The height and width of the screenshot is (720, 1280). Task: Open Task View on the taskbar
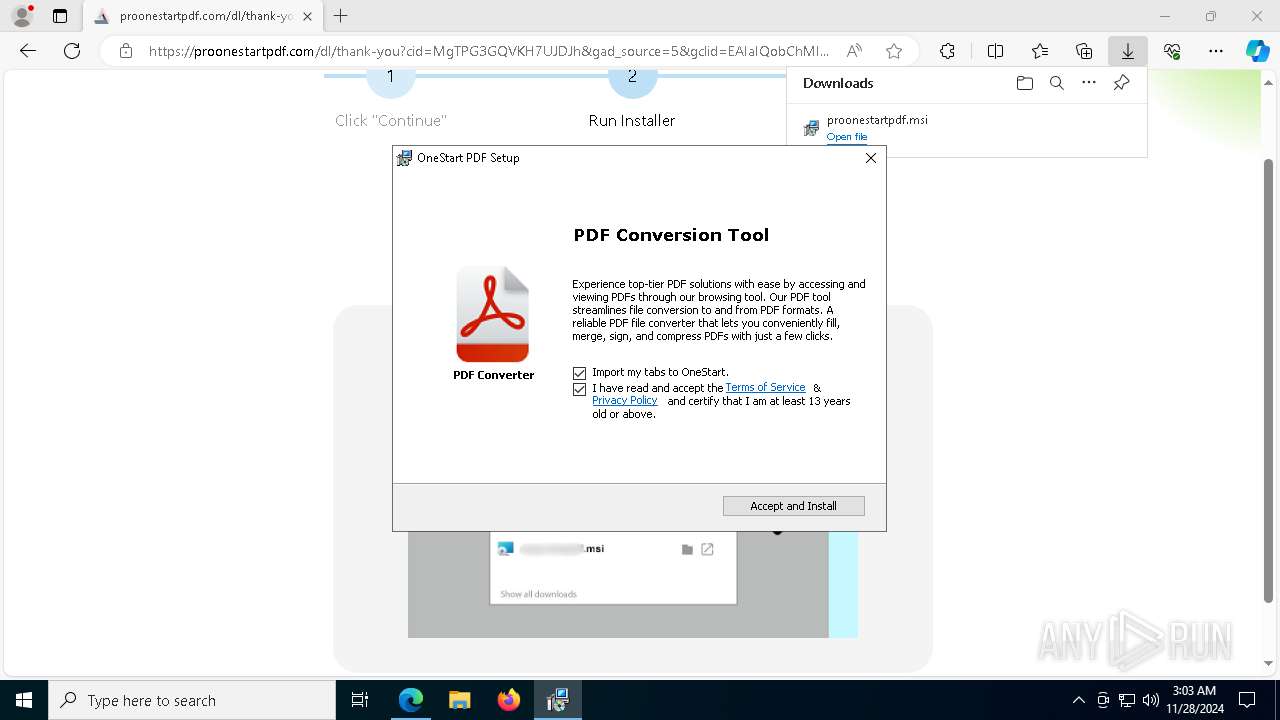click(360, 700)
